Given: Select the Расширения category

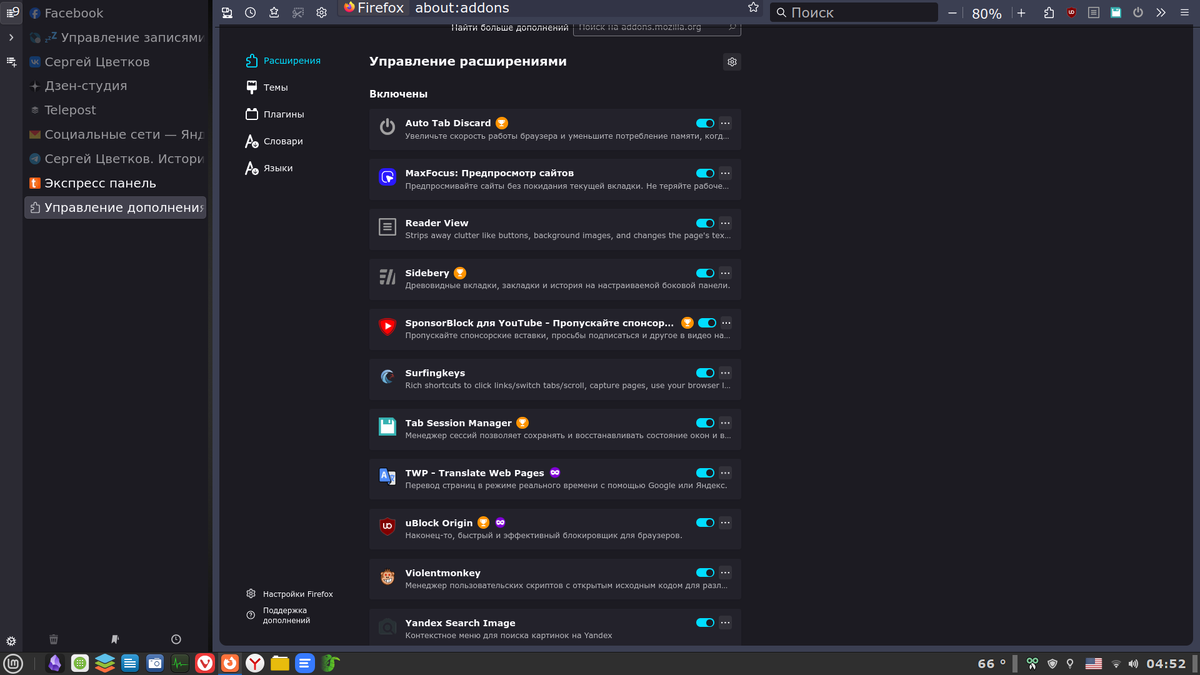Looking at the screenshot, I should [283, 61].
